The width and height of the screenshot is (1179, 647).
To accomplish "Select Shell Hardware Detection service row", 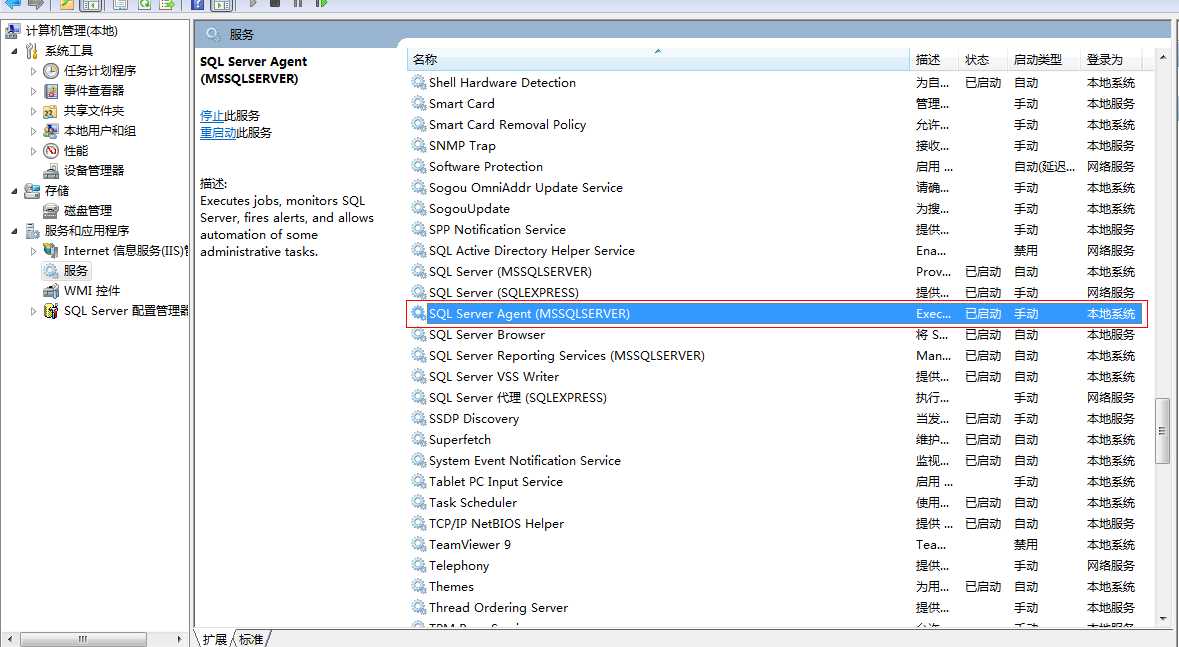I will pyautogui.click(x=774, y=83).
